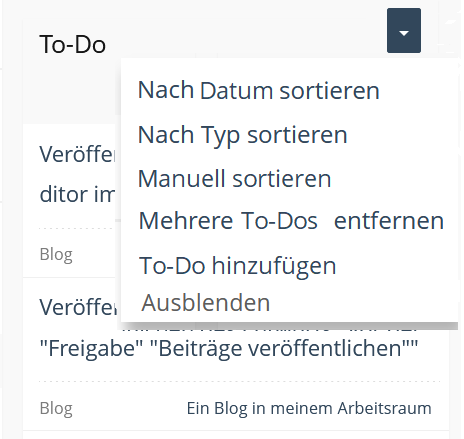The width and height of the screenshot is (464, 439).
Task: Click the "ditor im" to-do text line
Action: (x=77, y=194)
